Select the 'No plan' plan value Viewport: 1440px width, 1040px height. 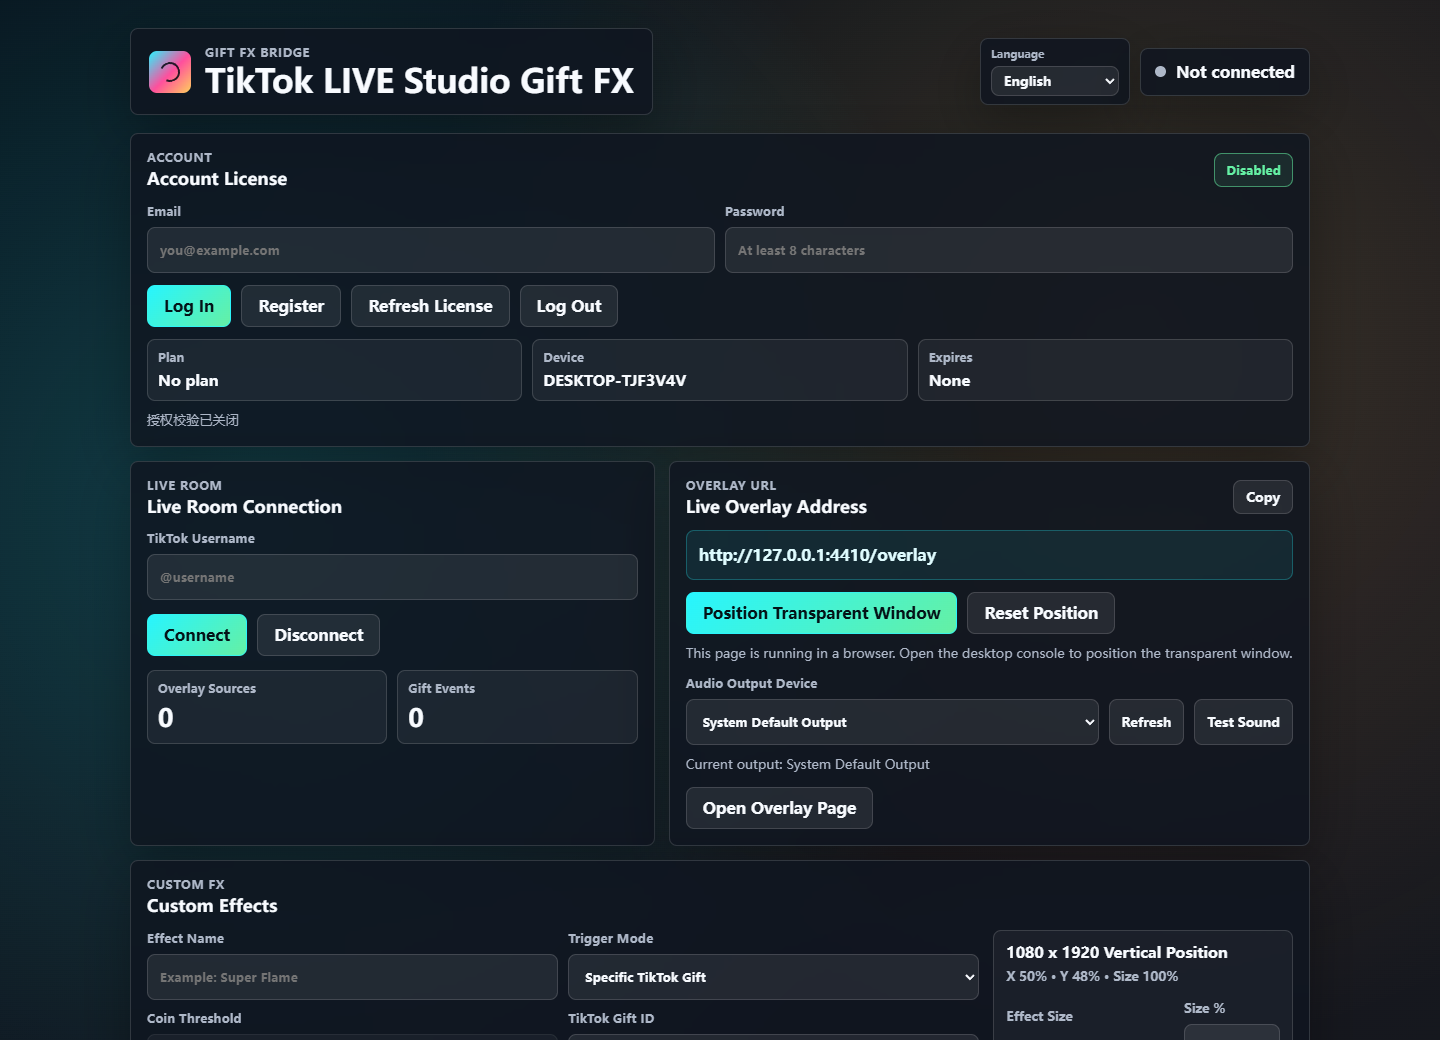188,381
